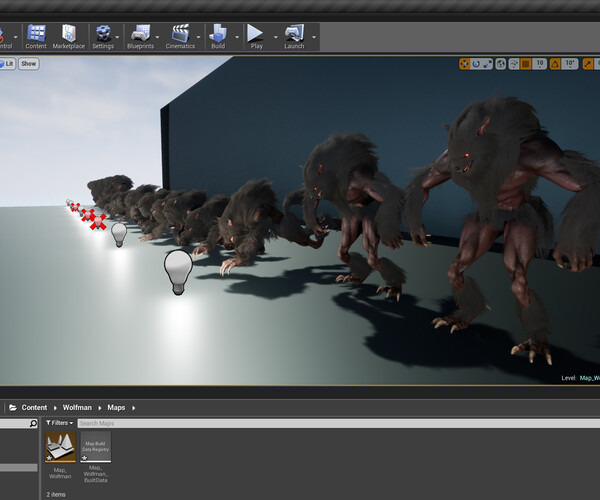Open the Settings toolbar button
The image size is (600, 500).
[x=103, y=37]
